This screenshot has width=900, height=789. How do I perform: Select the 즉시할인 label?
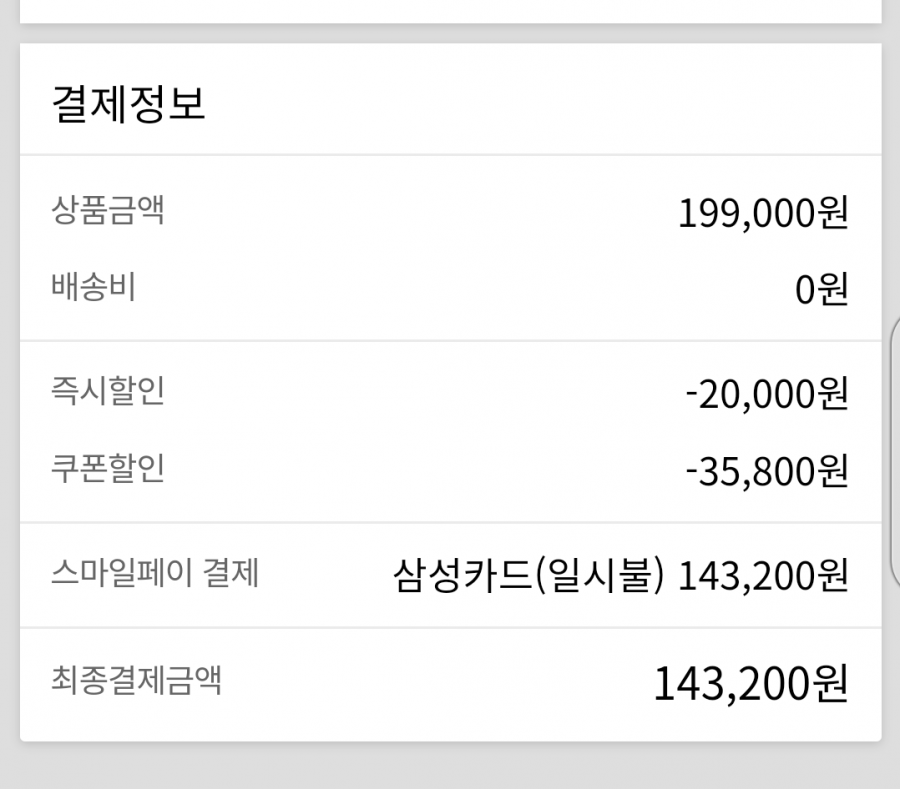point(108,391)
